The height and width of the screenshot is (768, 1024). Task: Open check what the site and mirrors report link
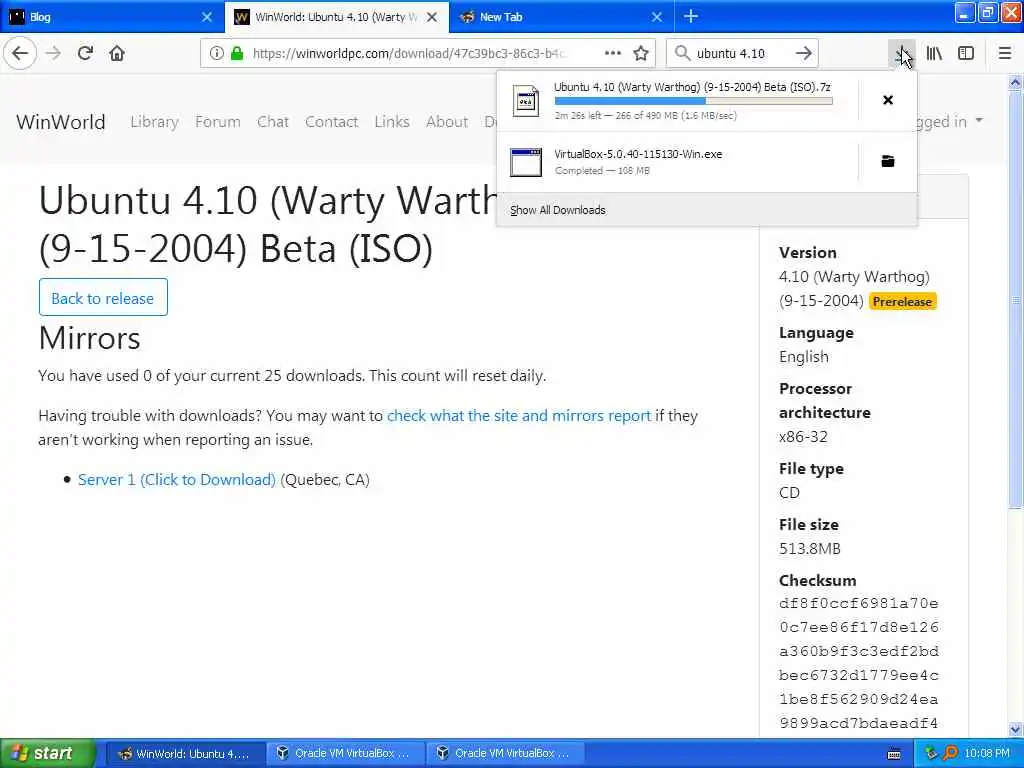point(519,415)
